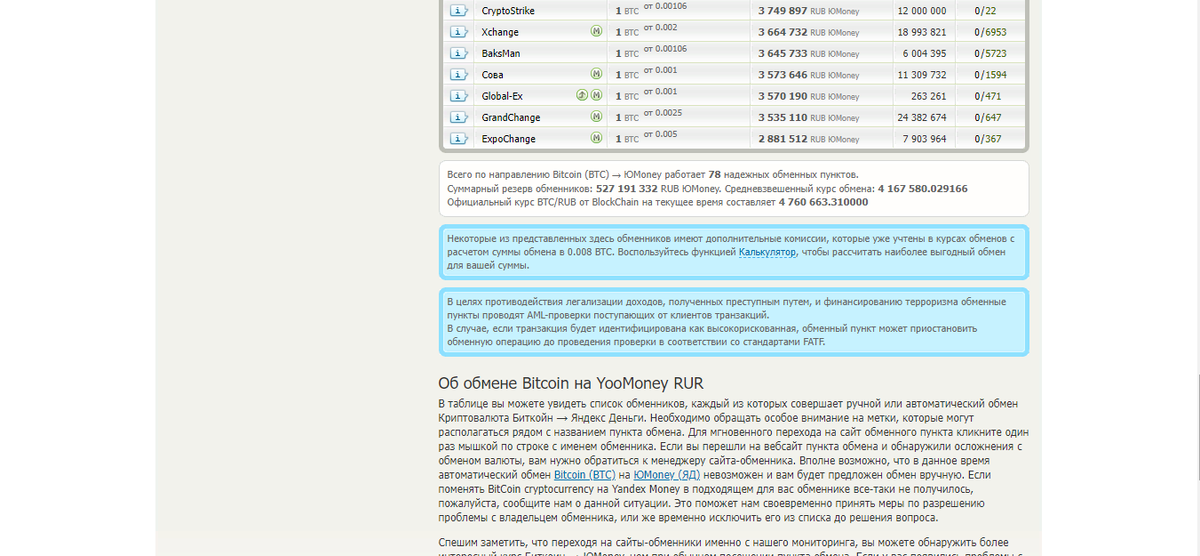Viewport: 1200px width, 556px height.
Task: Click Xchange reserve 18 993 821
Action: pos(922,32)
